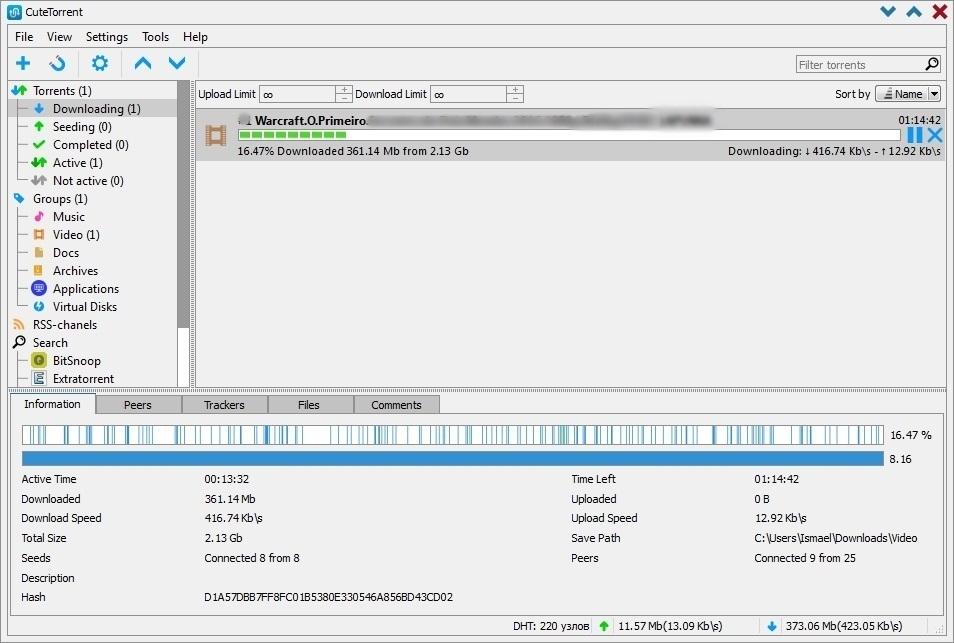Click the blue download arrow in status bar
This screenshot has height=643, width=954.
tap(771, 626)
